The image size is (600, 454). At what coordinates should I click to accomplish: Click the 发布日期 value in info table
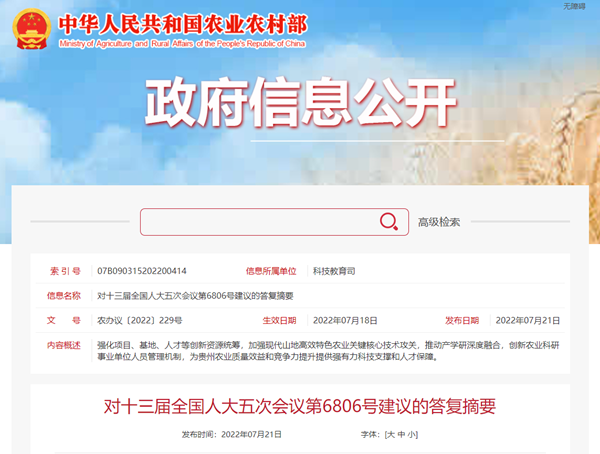(528, 320)
